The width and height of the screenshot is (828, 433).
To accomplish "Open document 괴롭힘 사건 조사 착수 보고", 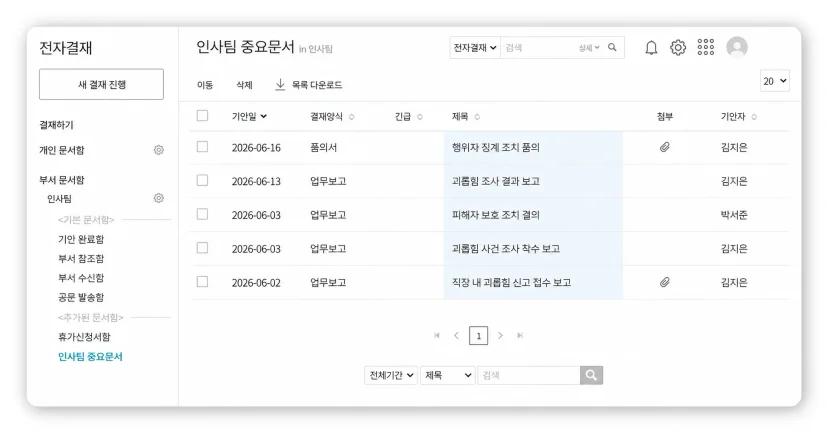I will (x=506, y=249).
